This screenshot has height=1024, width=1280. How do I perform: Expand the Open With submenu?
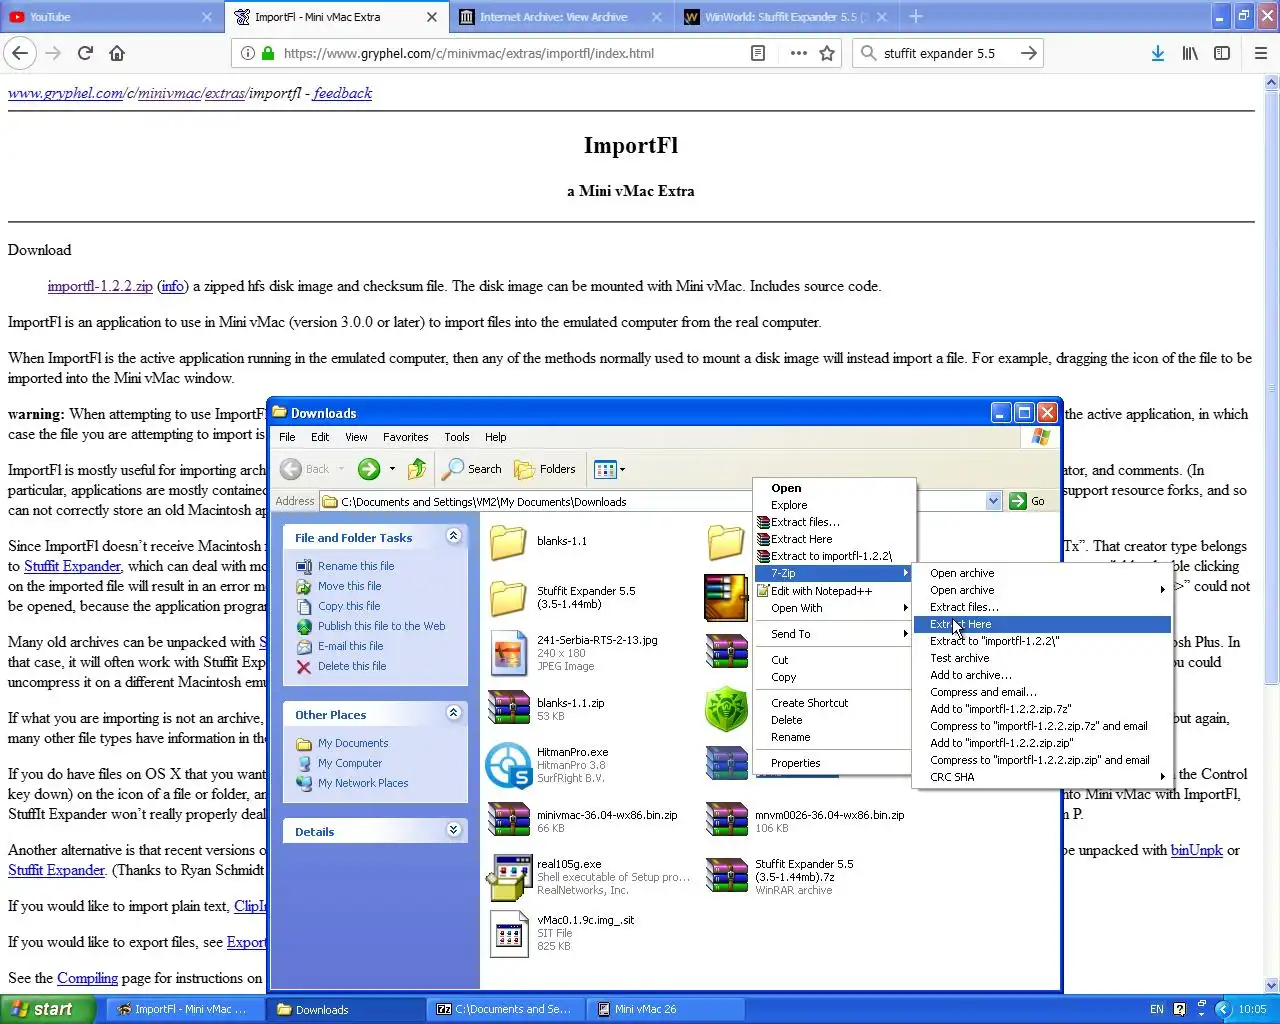tap(834, 608)
